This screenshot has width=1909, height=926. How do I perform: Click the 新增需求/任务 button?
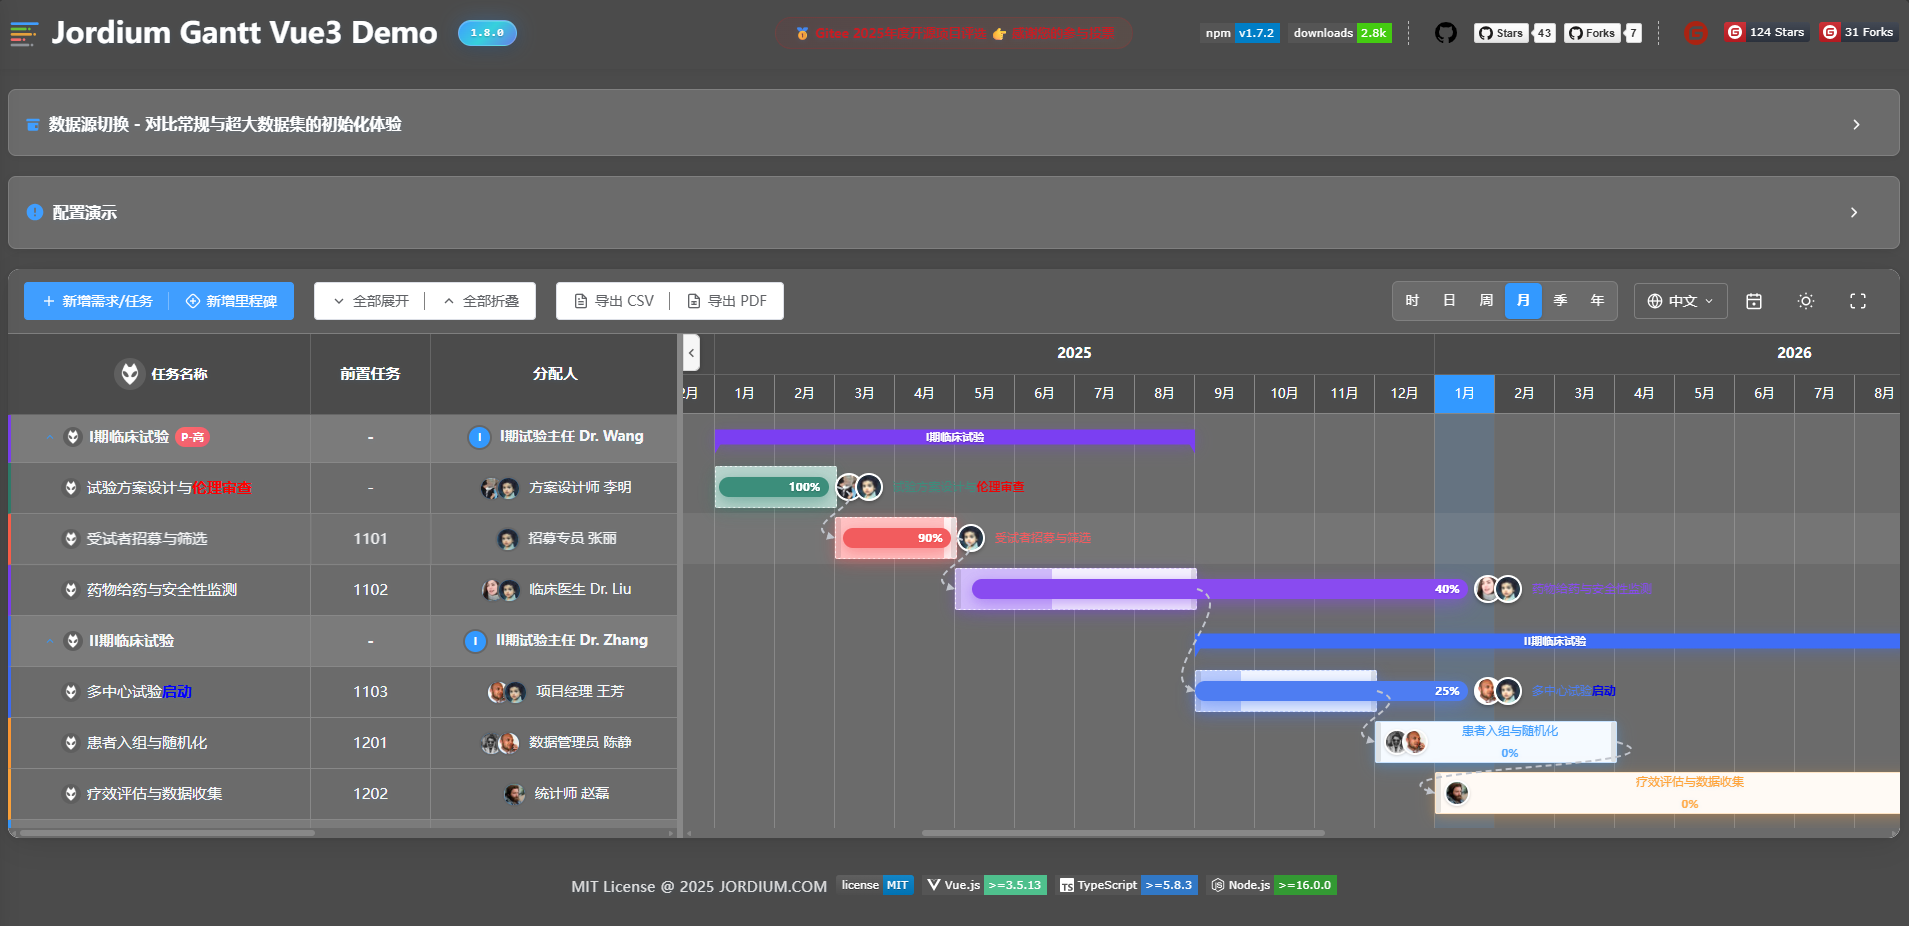[x=97, y=301]
